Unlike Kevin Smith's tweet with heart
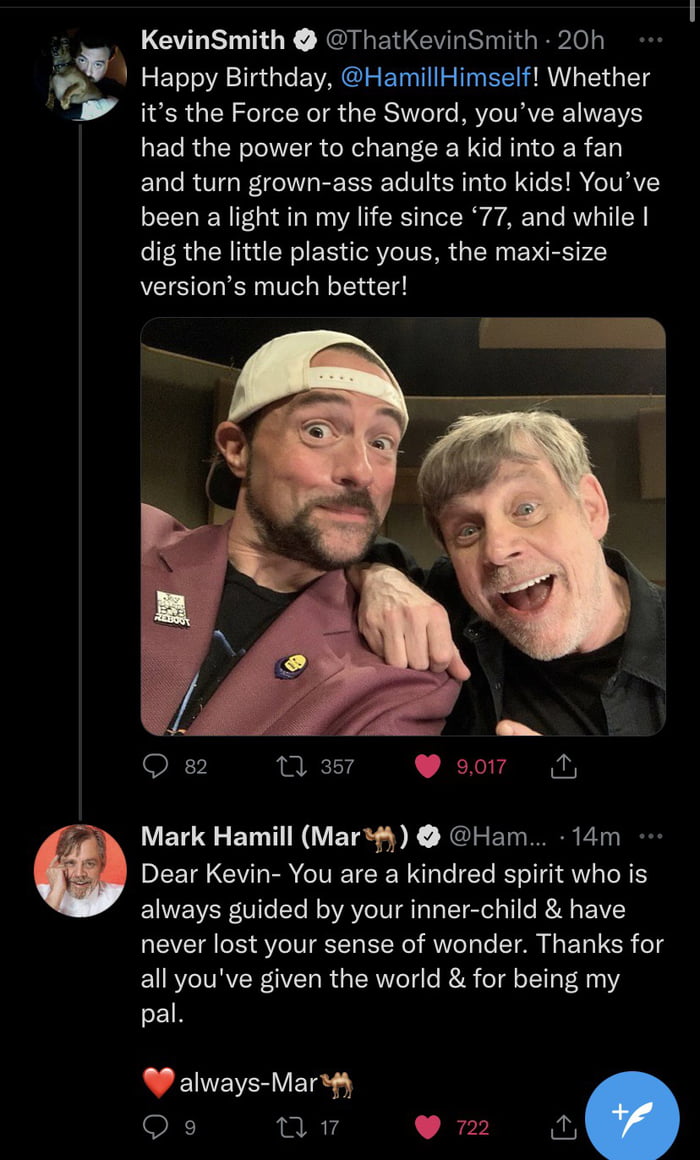The height and width of the screenshot is (1160, 700). tap(428, 766)
